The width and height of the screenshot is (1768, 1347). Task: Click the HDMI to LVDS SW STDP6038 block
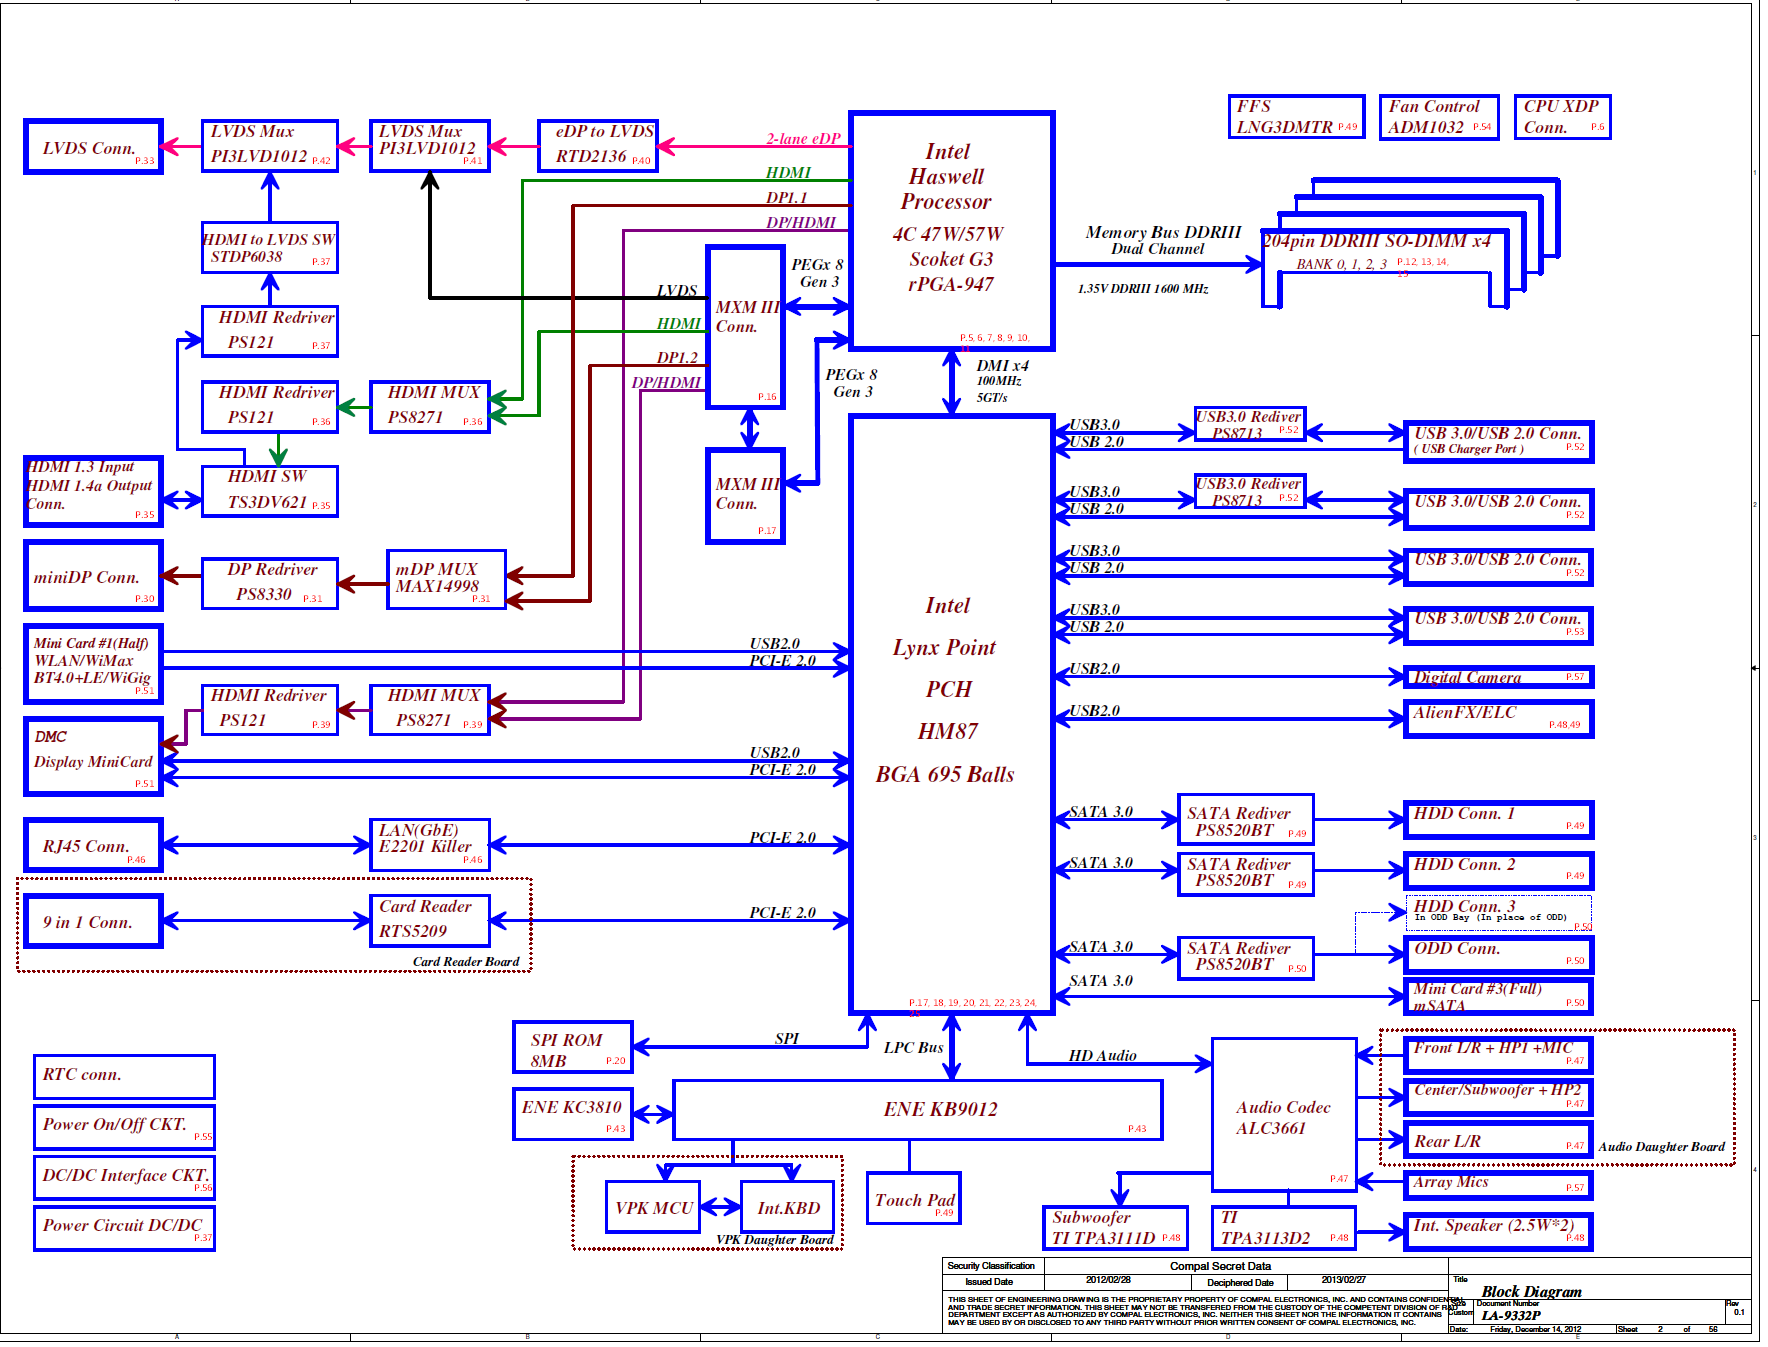point(269,248)
